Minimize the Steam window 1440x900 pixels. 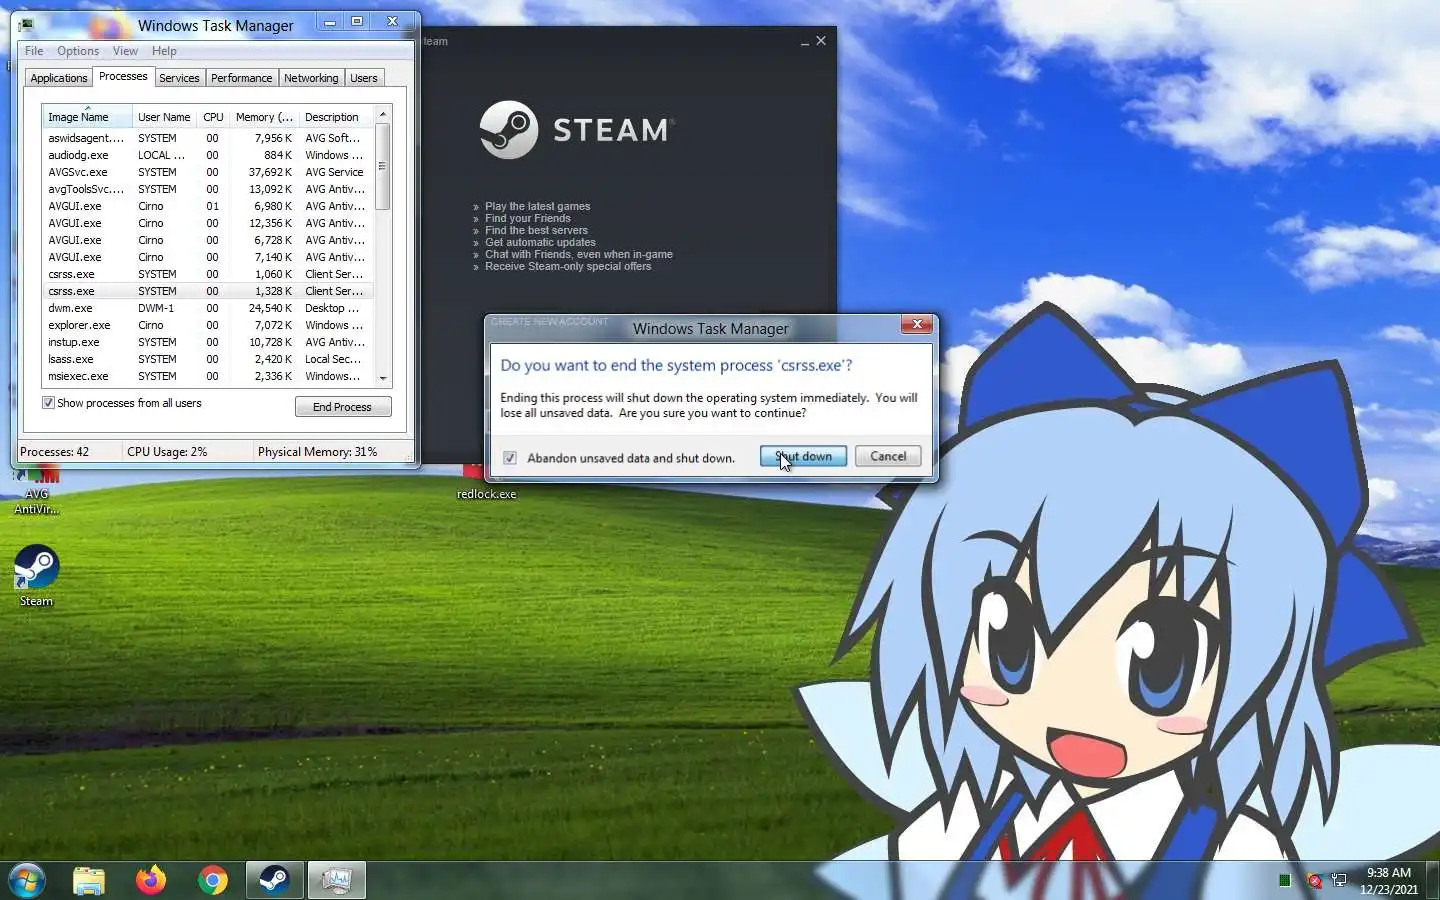(x=804, y=42)
